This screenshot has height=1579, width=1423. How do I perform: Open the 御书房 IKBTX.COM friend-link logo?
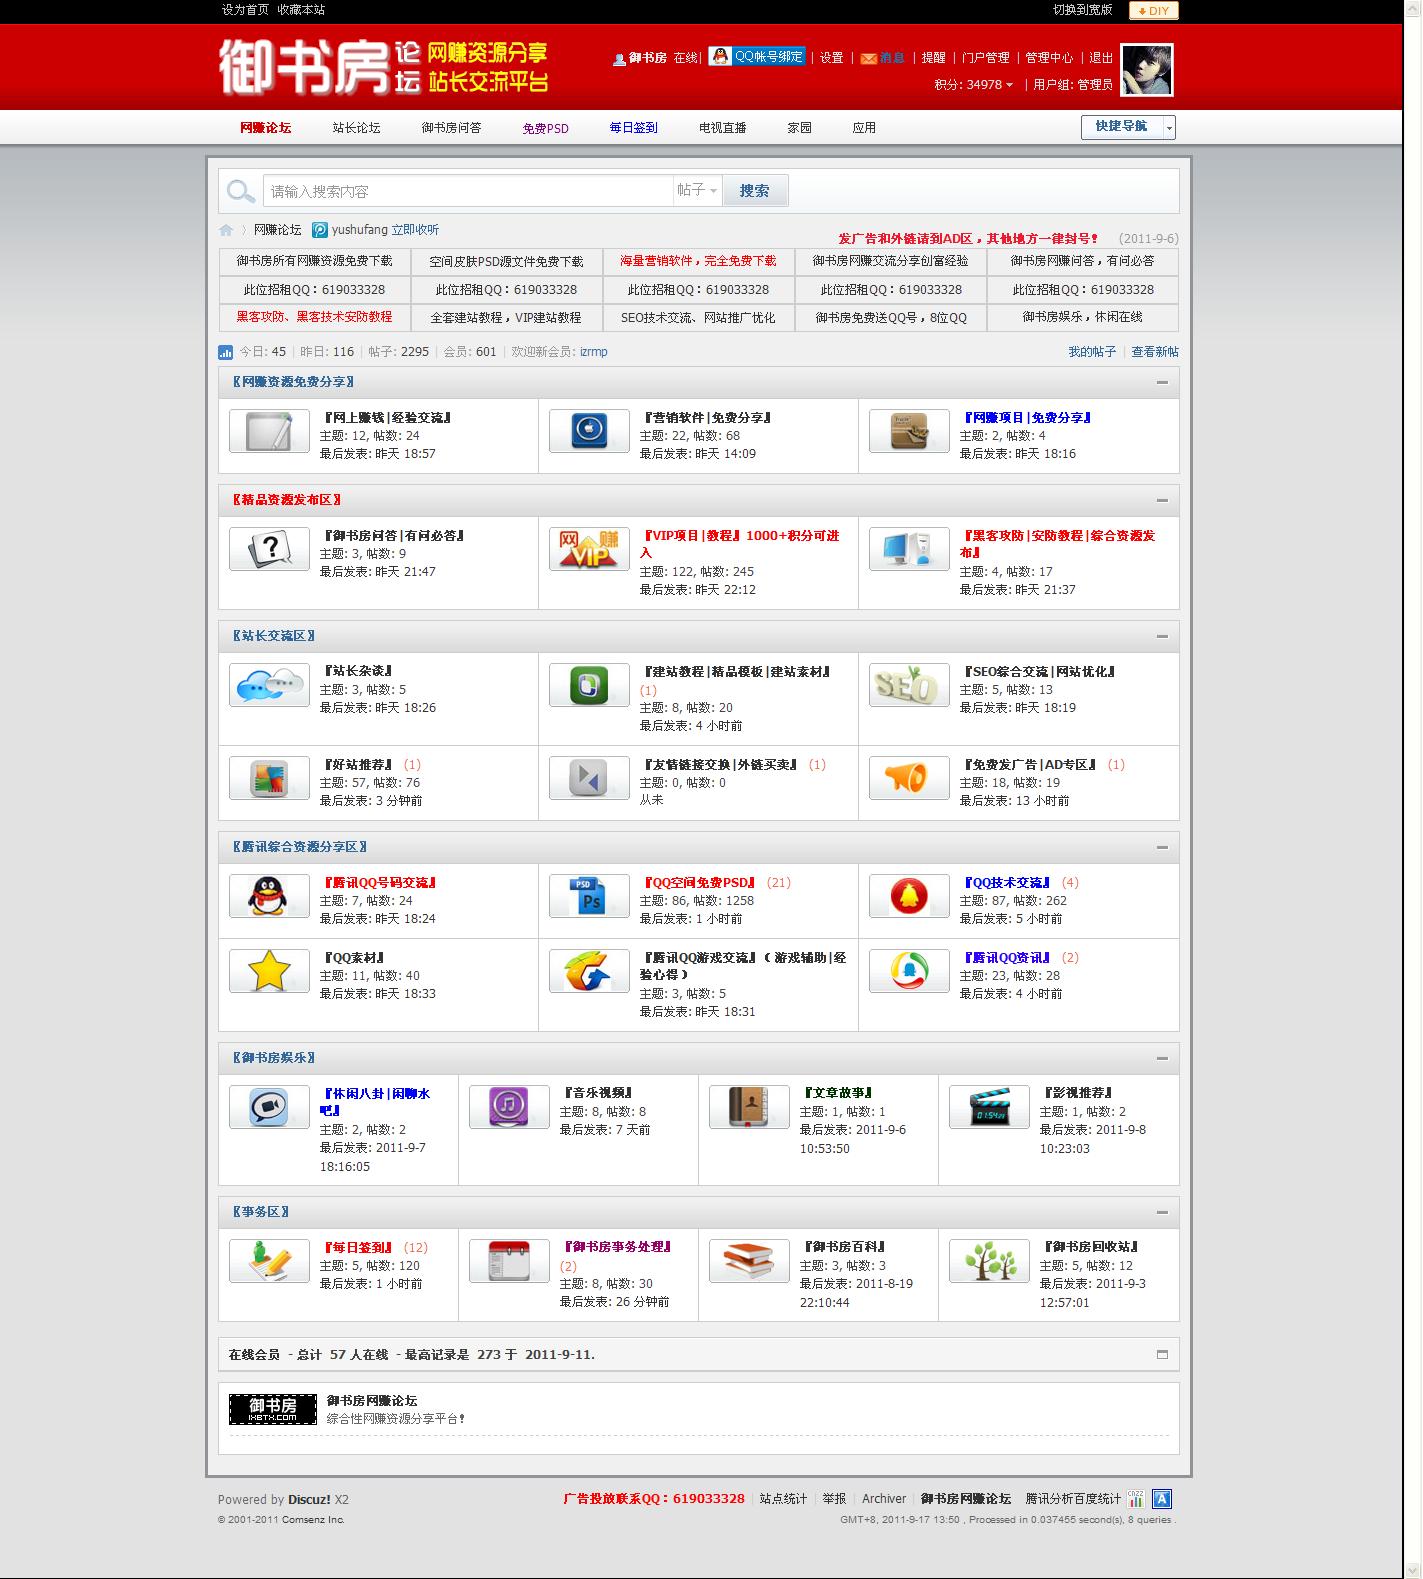273,1409
